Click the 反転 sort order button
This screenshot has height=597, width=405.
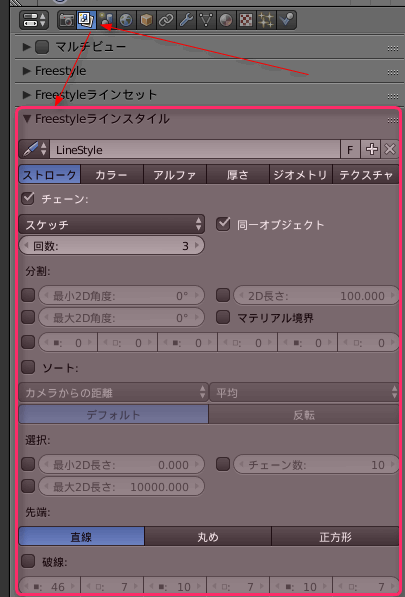pyautogui.click(x=304, y=415)
